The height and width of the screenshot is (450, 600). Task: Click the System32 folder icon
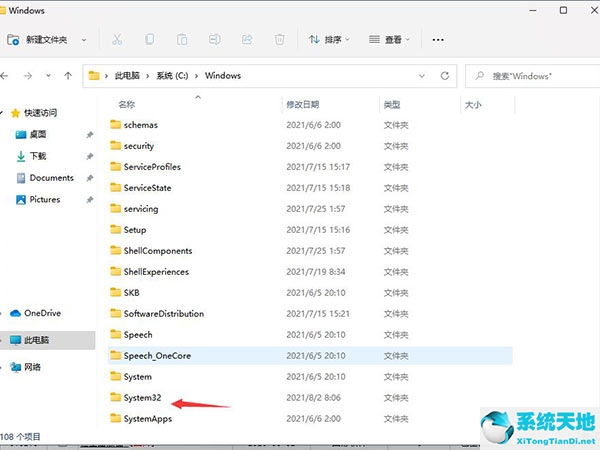[116, 397]
